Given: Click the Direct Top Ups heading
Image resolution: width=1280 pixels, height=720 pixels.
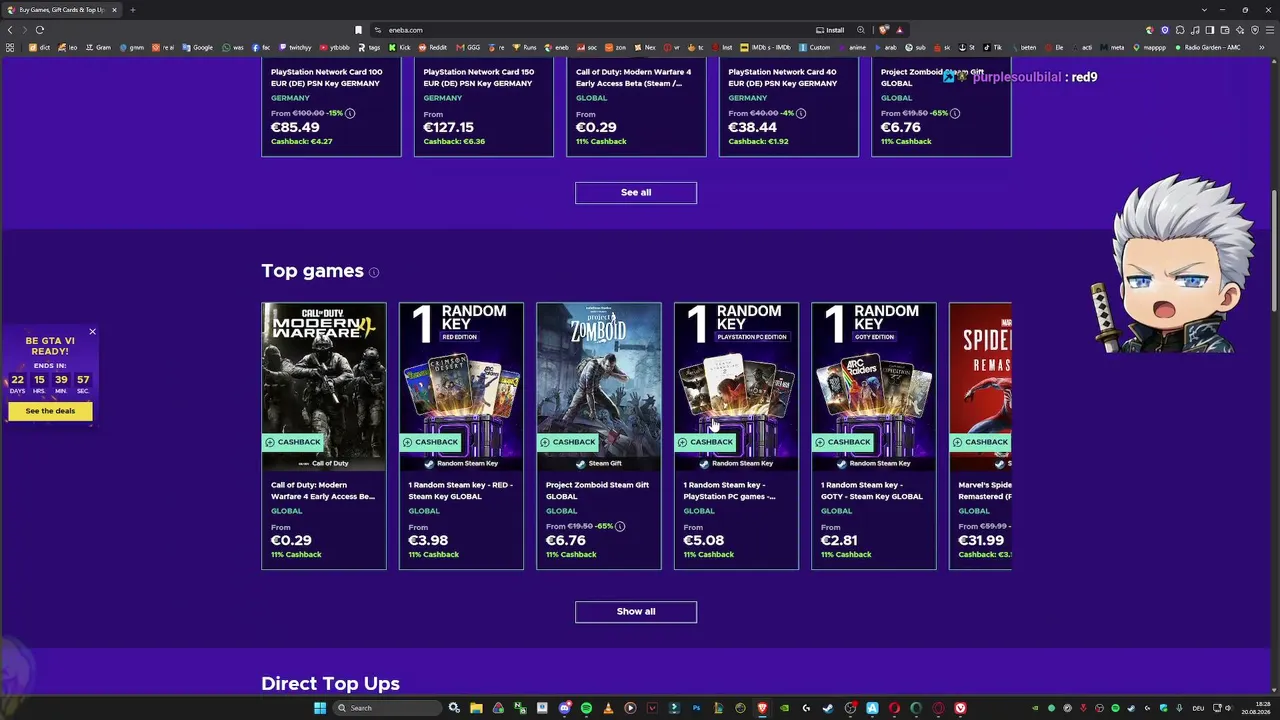Looking at the screenshot, I should pyautogui.click(x=330, y=684).
